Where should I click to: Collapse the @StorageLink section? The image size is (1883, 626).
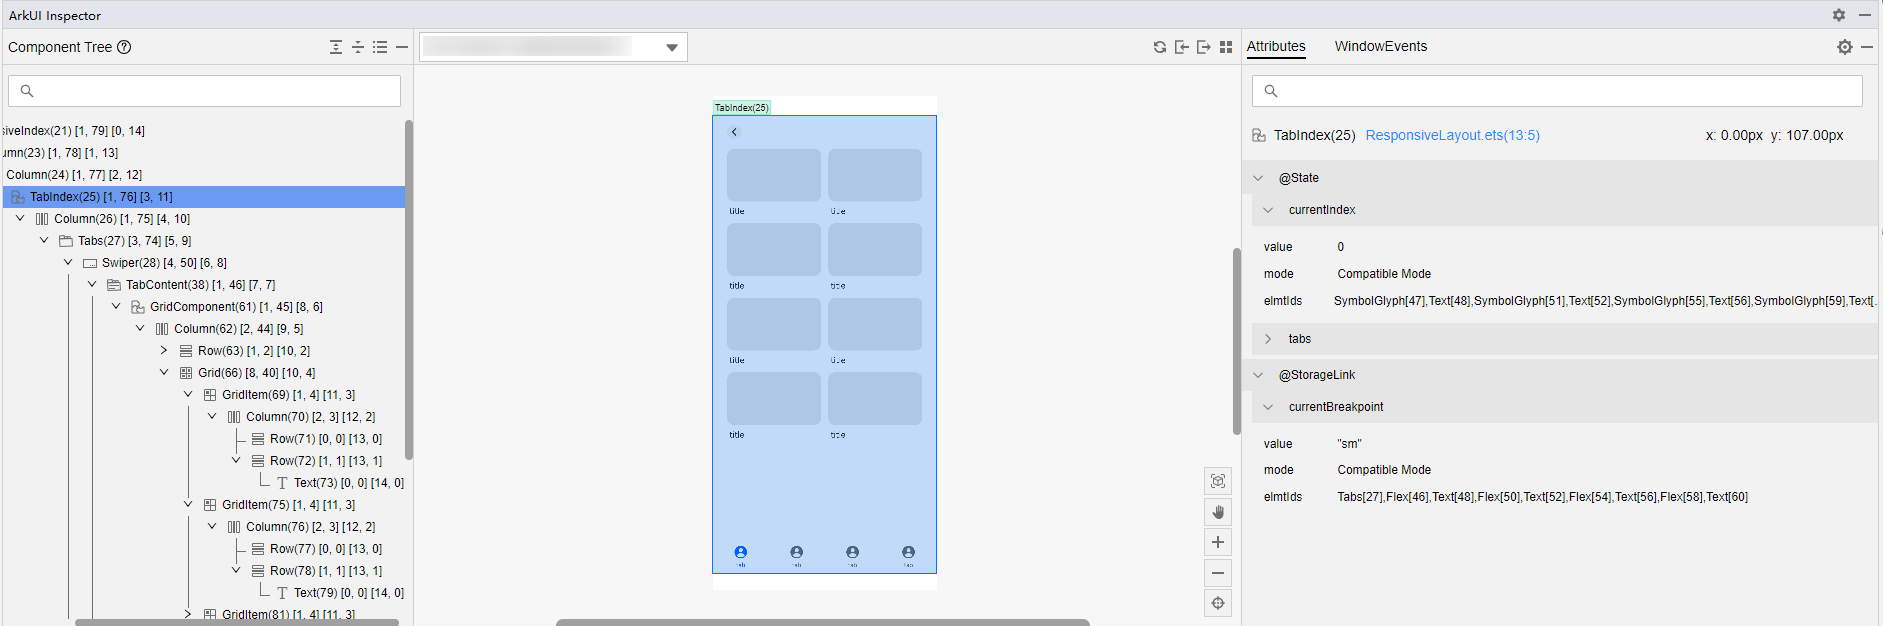pyautogui.click(x=1258, y=375)
